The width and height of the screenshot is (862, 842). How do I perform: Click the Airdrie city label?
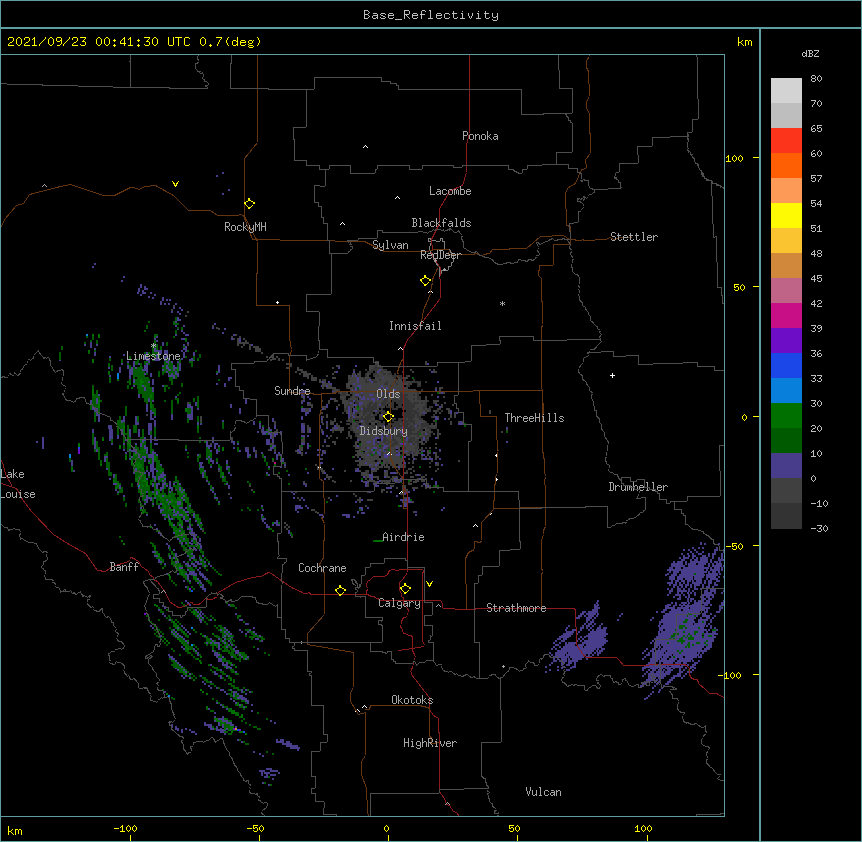tap(403, 537)
